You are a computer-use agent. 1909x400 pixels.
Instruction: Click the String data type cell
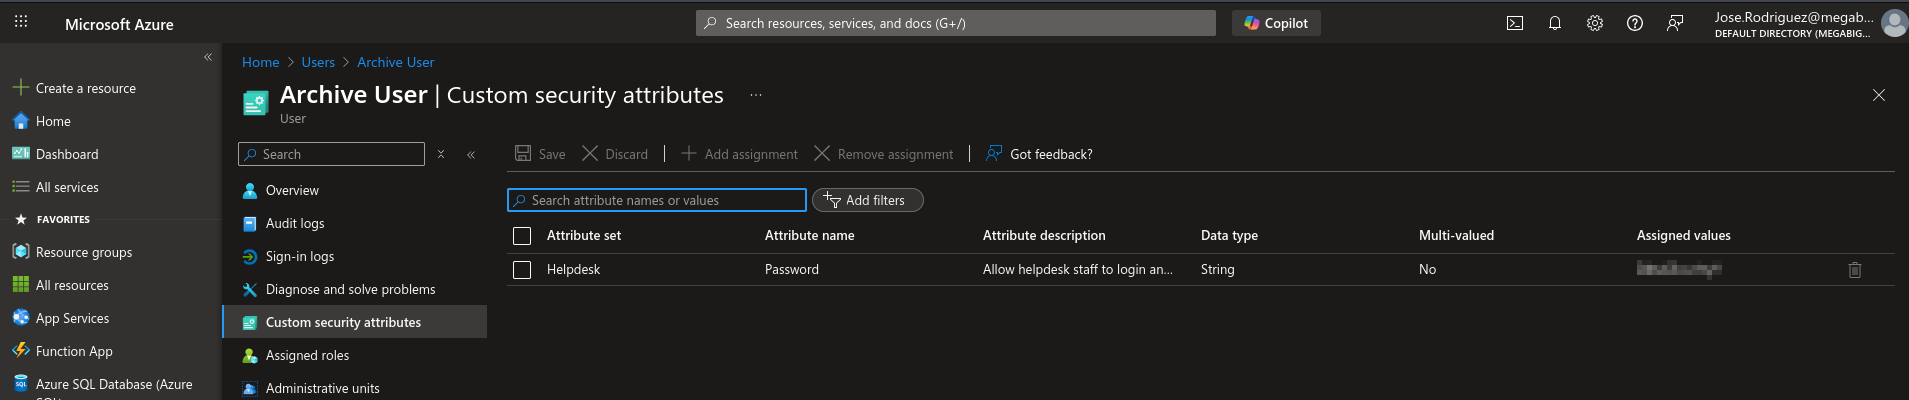[1217, 269]
